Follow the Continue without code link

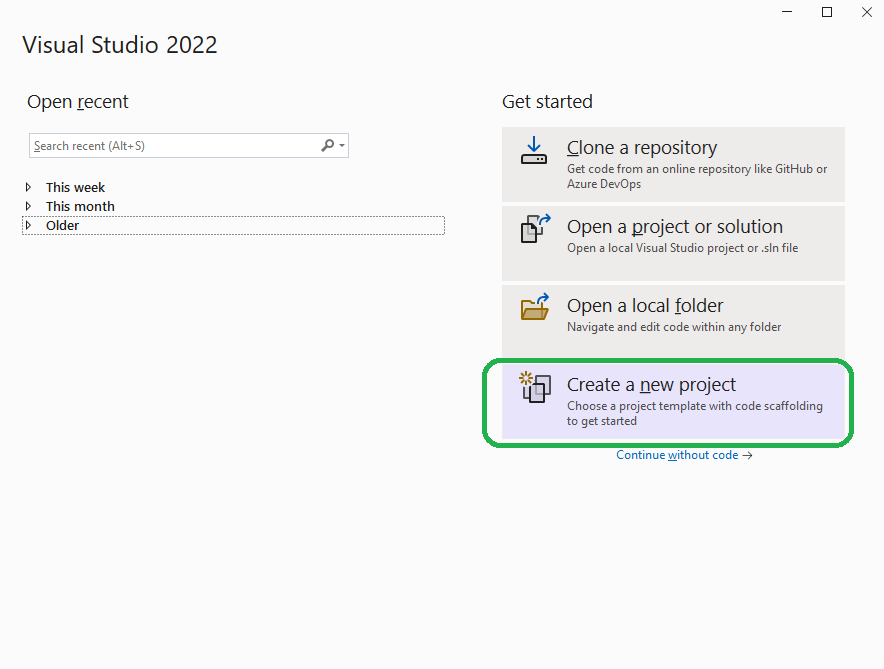point(678,455)
